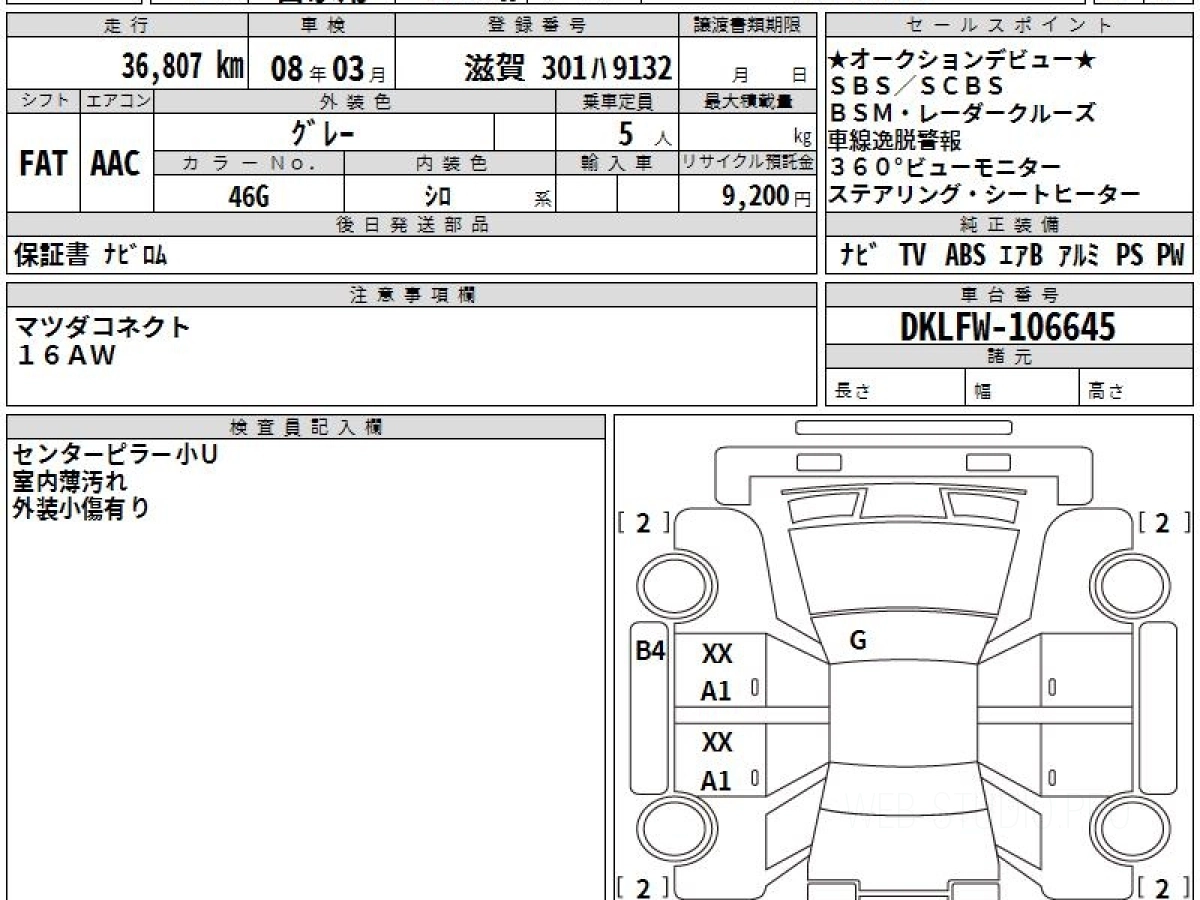Click the 内装色 header

[x=450, y=163]
